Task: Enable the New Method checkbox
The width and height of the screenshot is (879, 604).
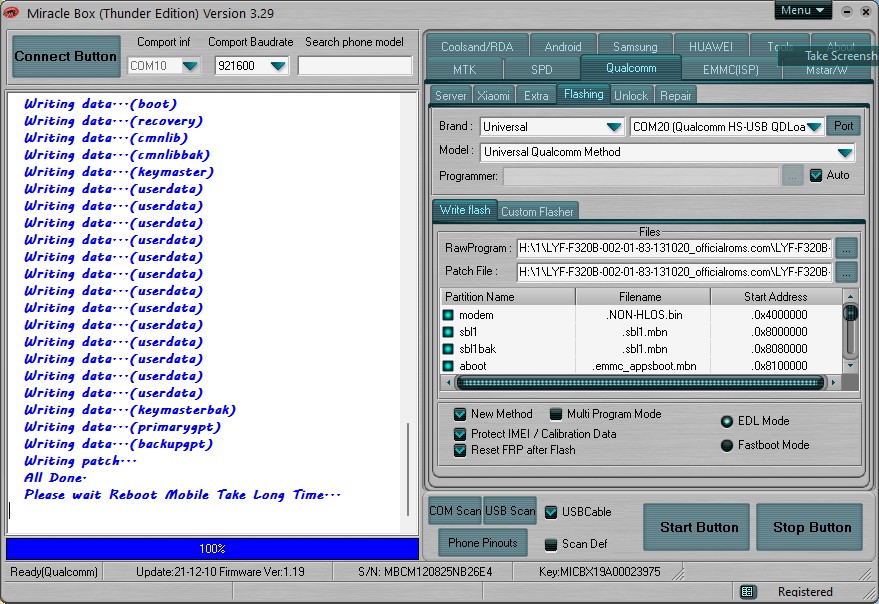Action: [460, 414]
